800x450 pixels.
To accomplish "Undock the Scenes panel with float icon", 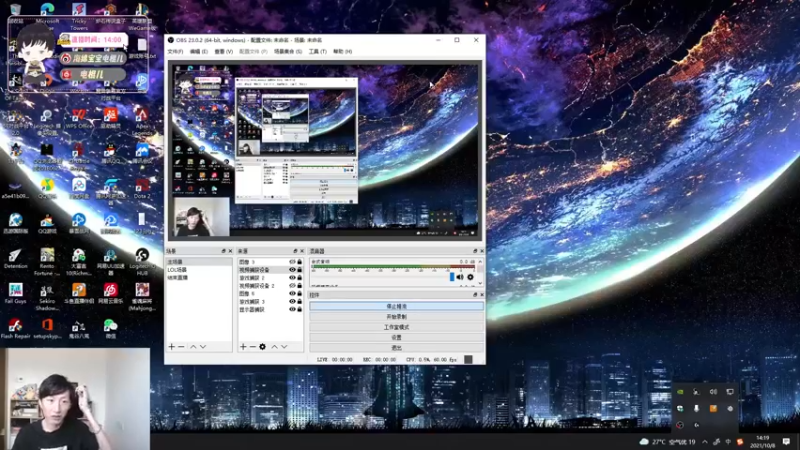I will click(x=223, y=251).
